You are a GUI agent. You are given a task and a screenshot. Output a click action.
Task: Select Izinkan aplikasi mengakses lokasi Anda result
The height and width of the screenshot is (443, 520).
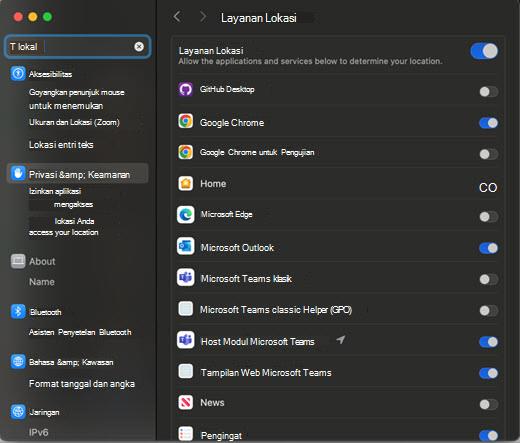coord(64,212)
